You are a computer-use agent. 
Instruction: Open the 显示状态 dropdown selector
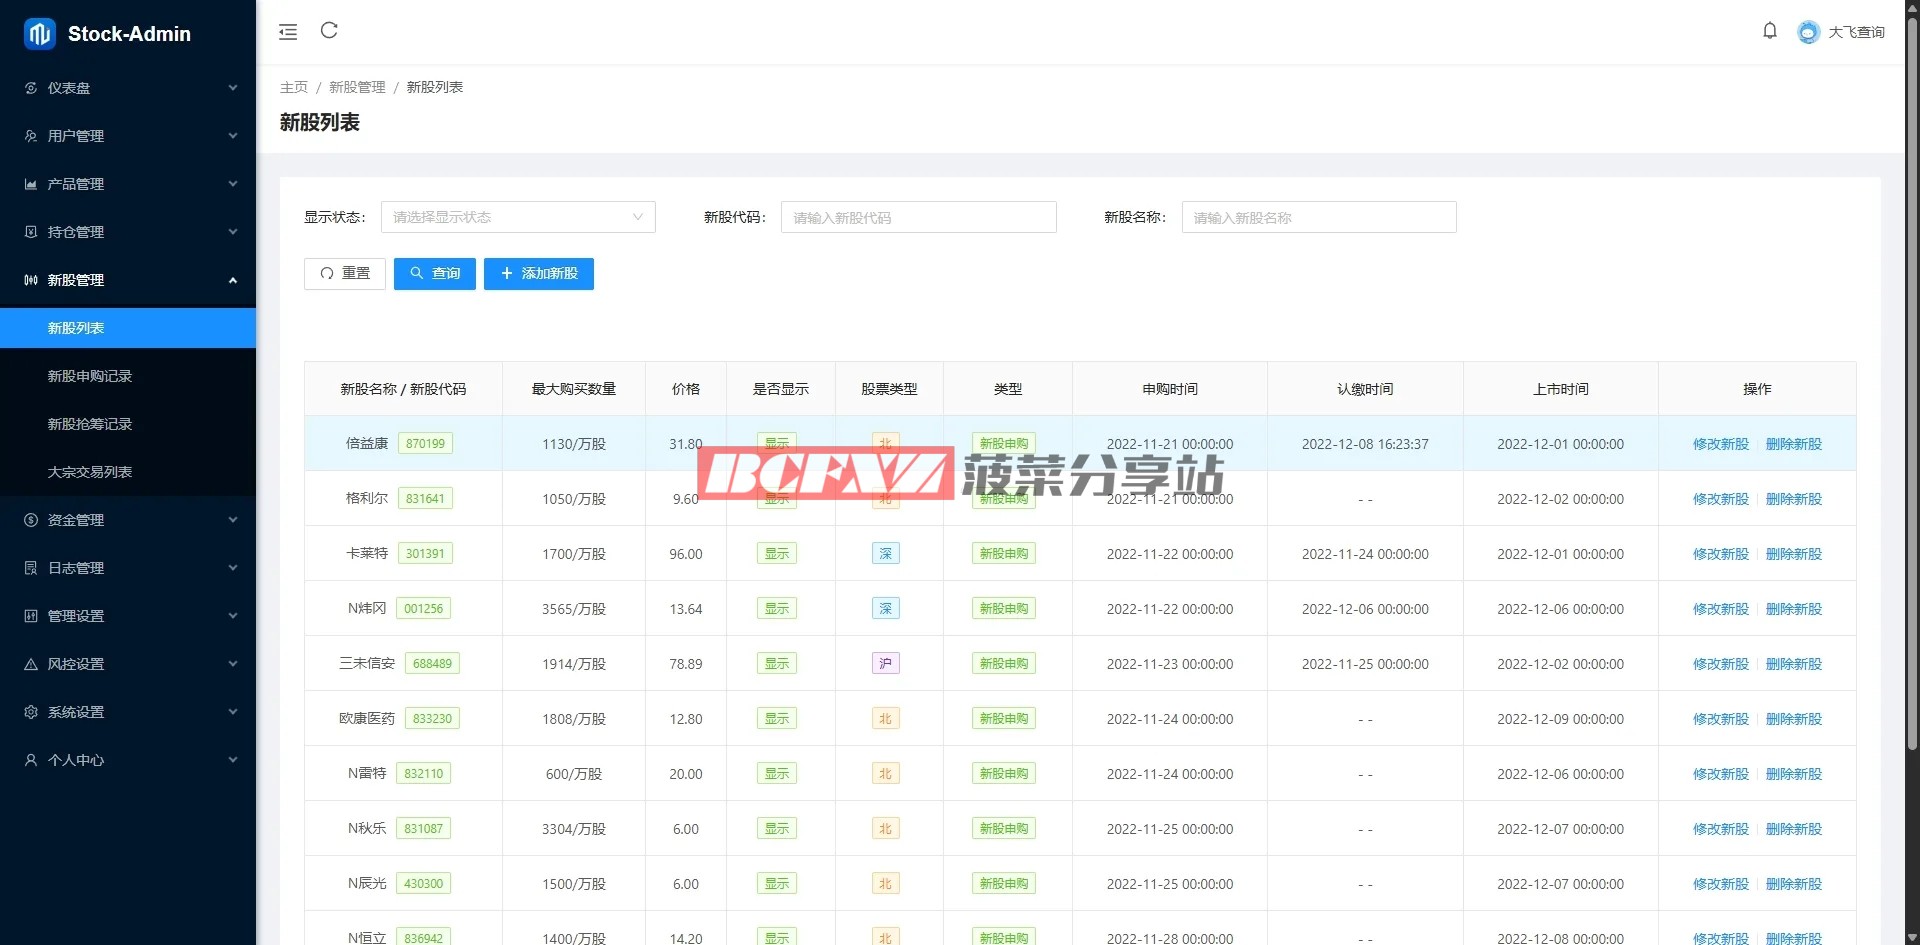(517, 217)
